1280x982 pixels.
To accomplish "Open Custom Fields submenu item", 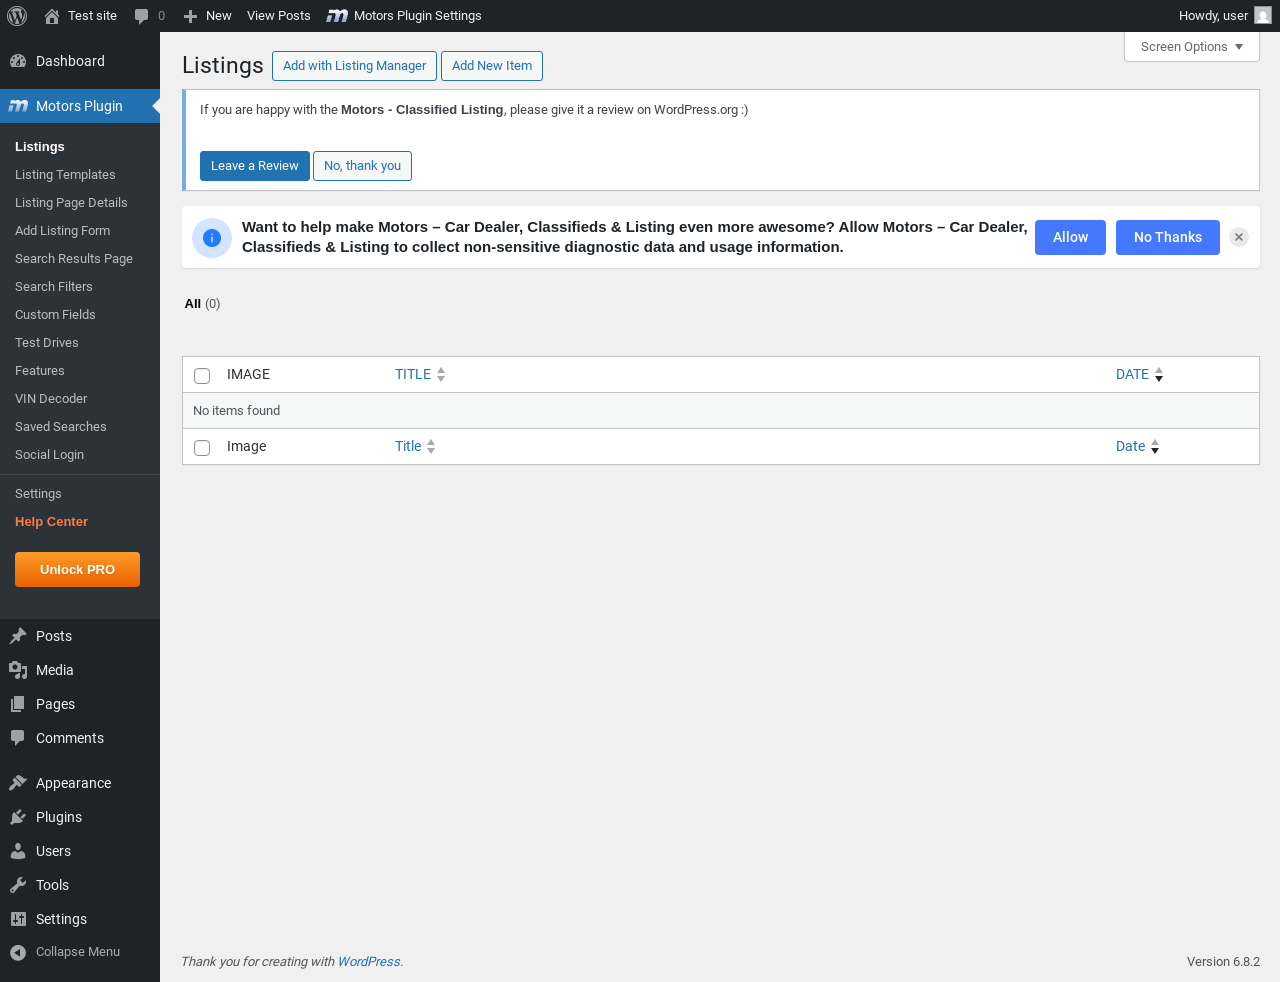I will 80,315.
